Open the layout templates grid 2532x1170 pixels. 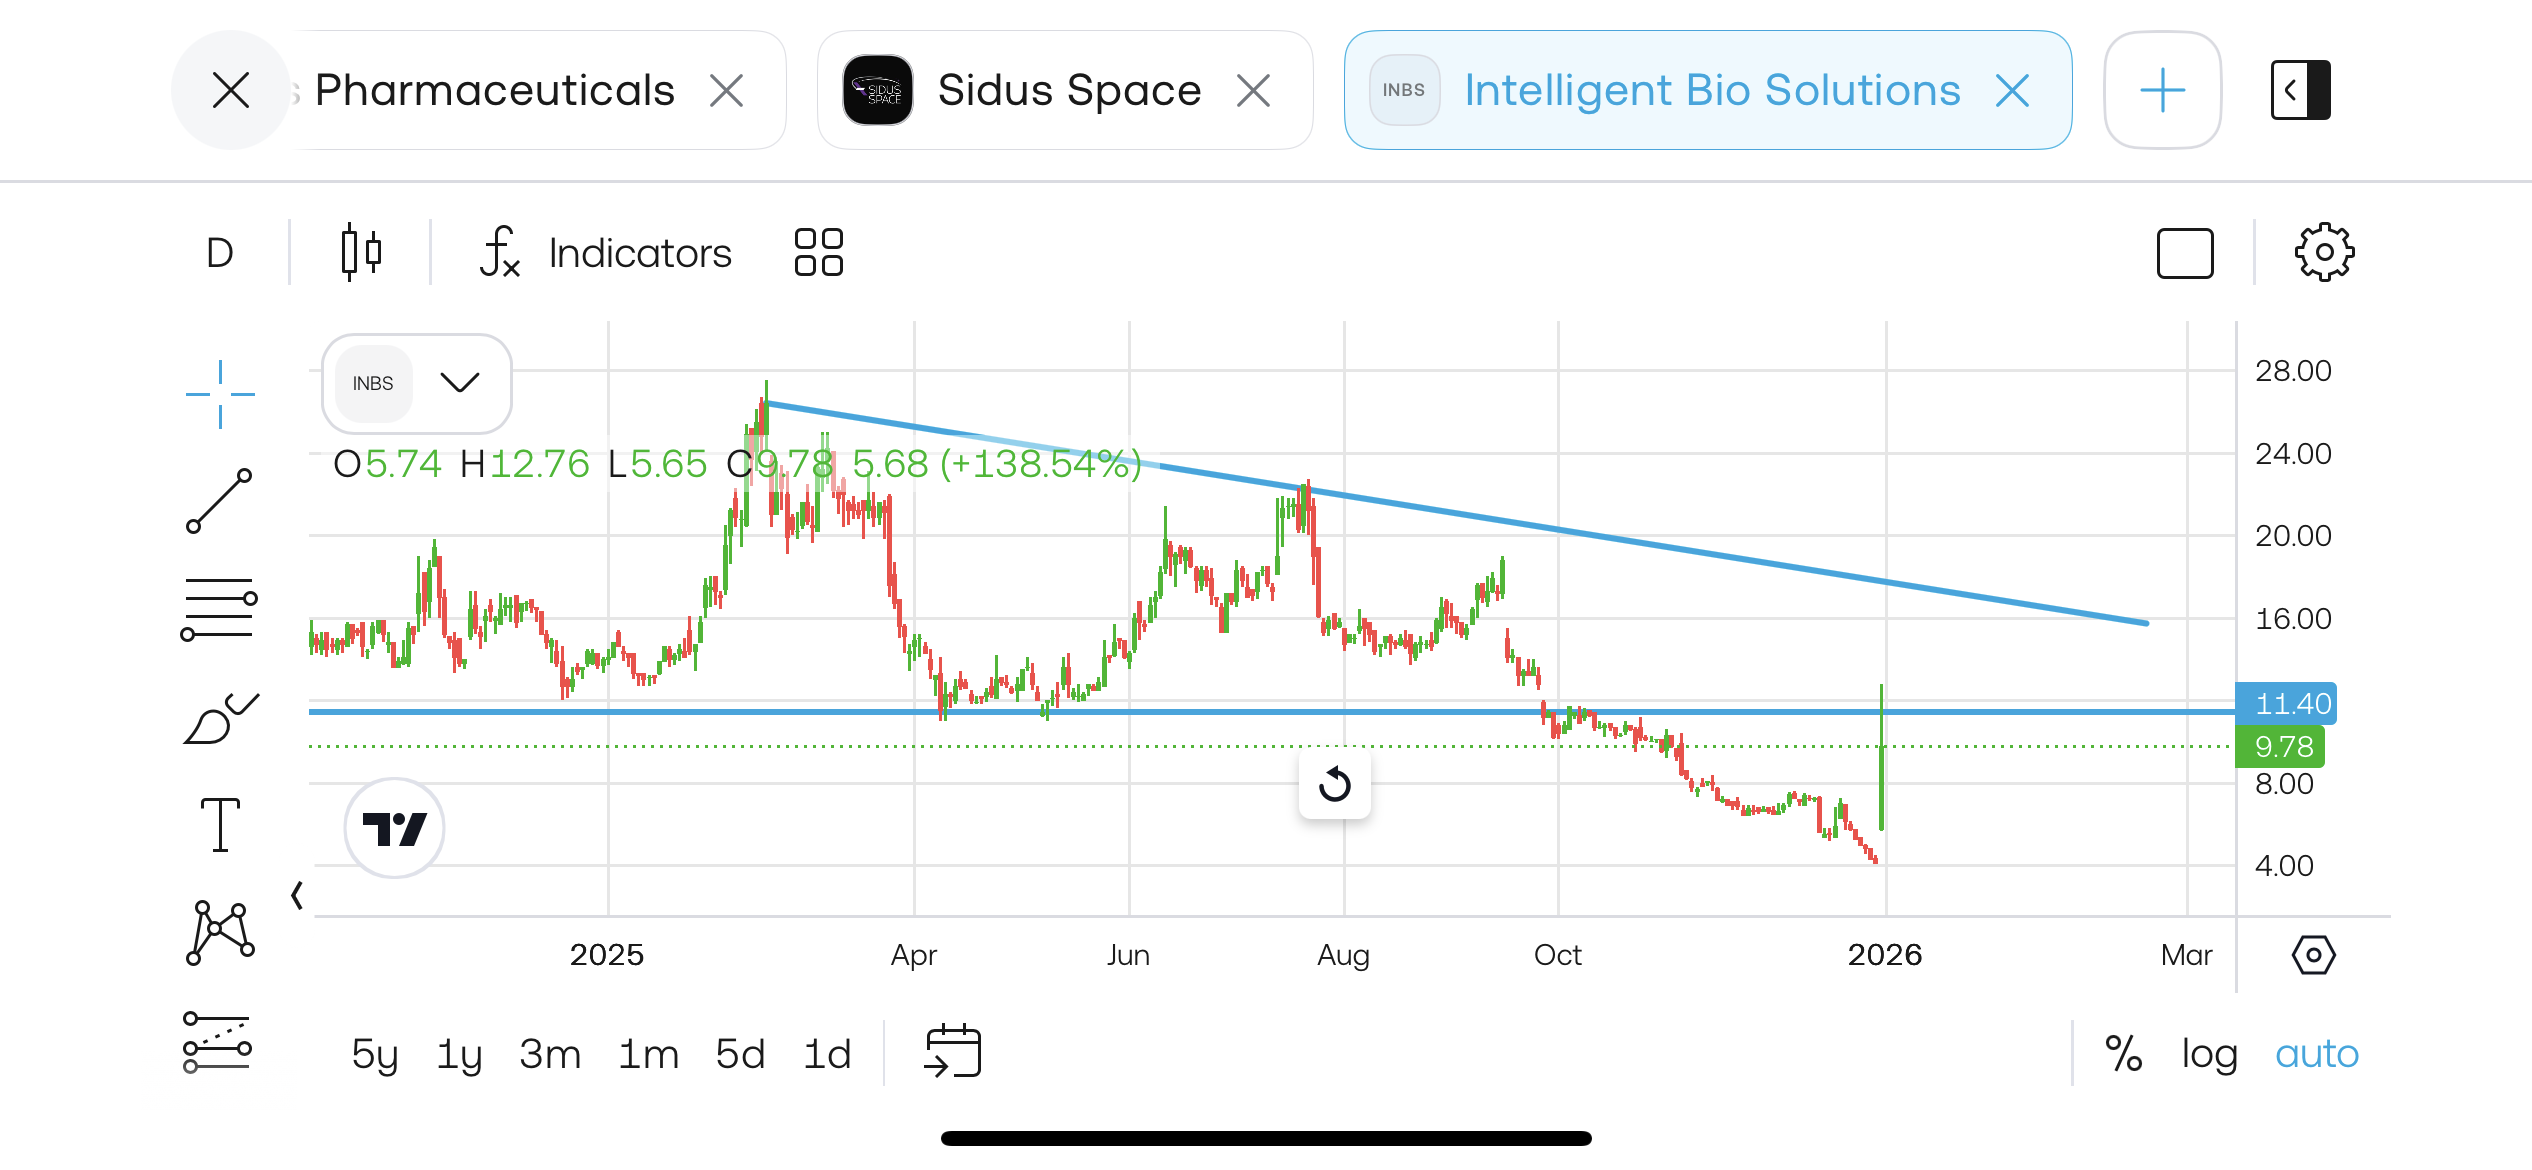point(818,252)
